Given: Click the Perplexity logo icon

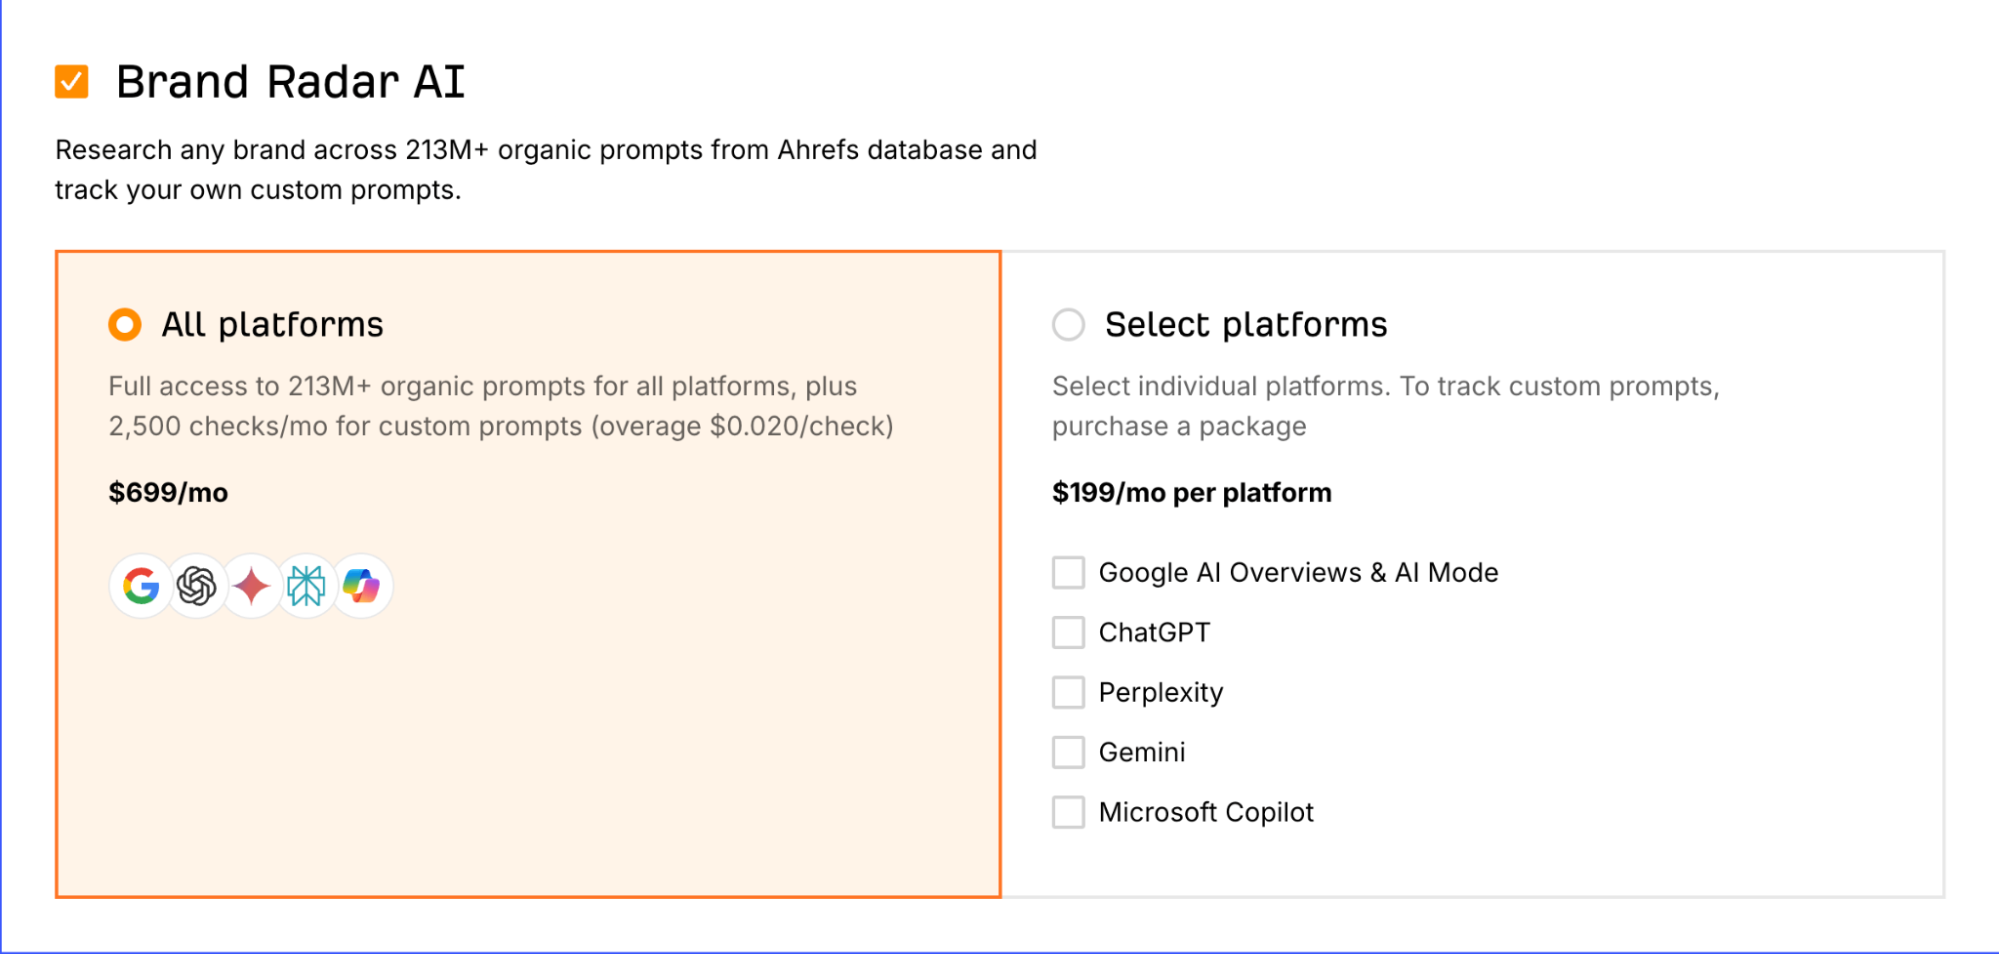Looking at the screenshot, I should pyautogui.click(x=306, y=586).
